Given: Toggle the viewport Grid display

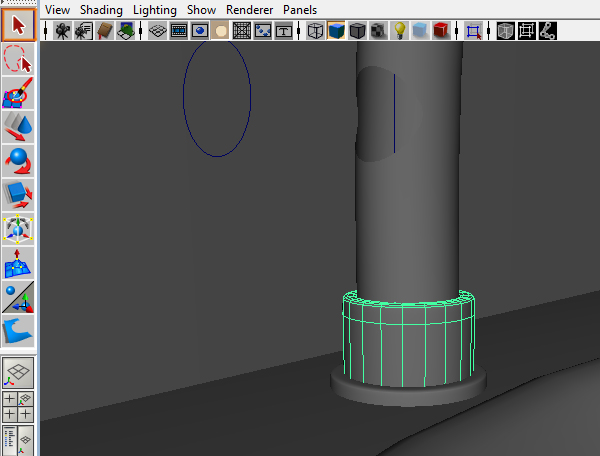Looking at the screenshot, I should pyautogui.click(x=158, y=31).
